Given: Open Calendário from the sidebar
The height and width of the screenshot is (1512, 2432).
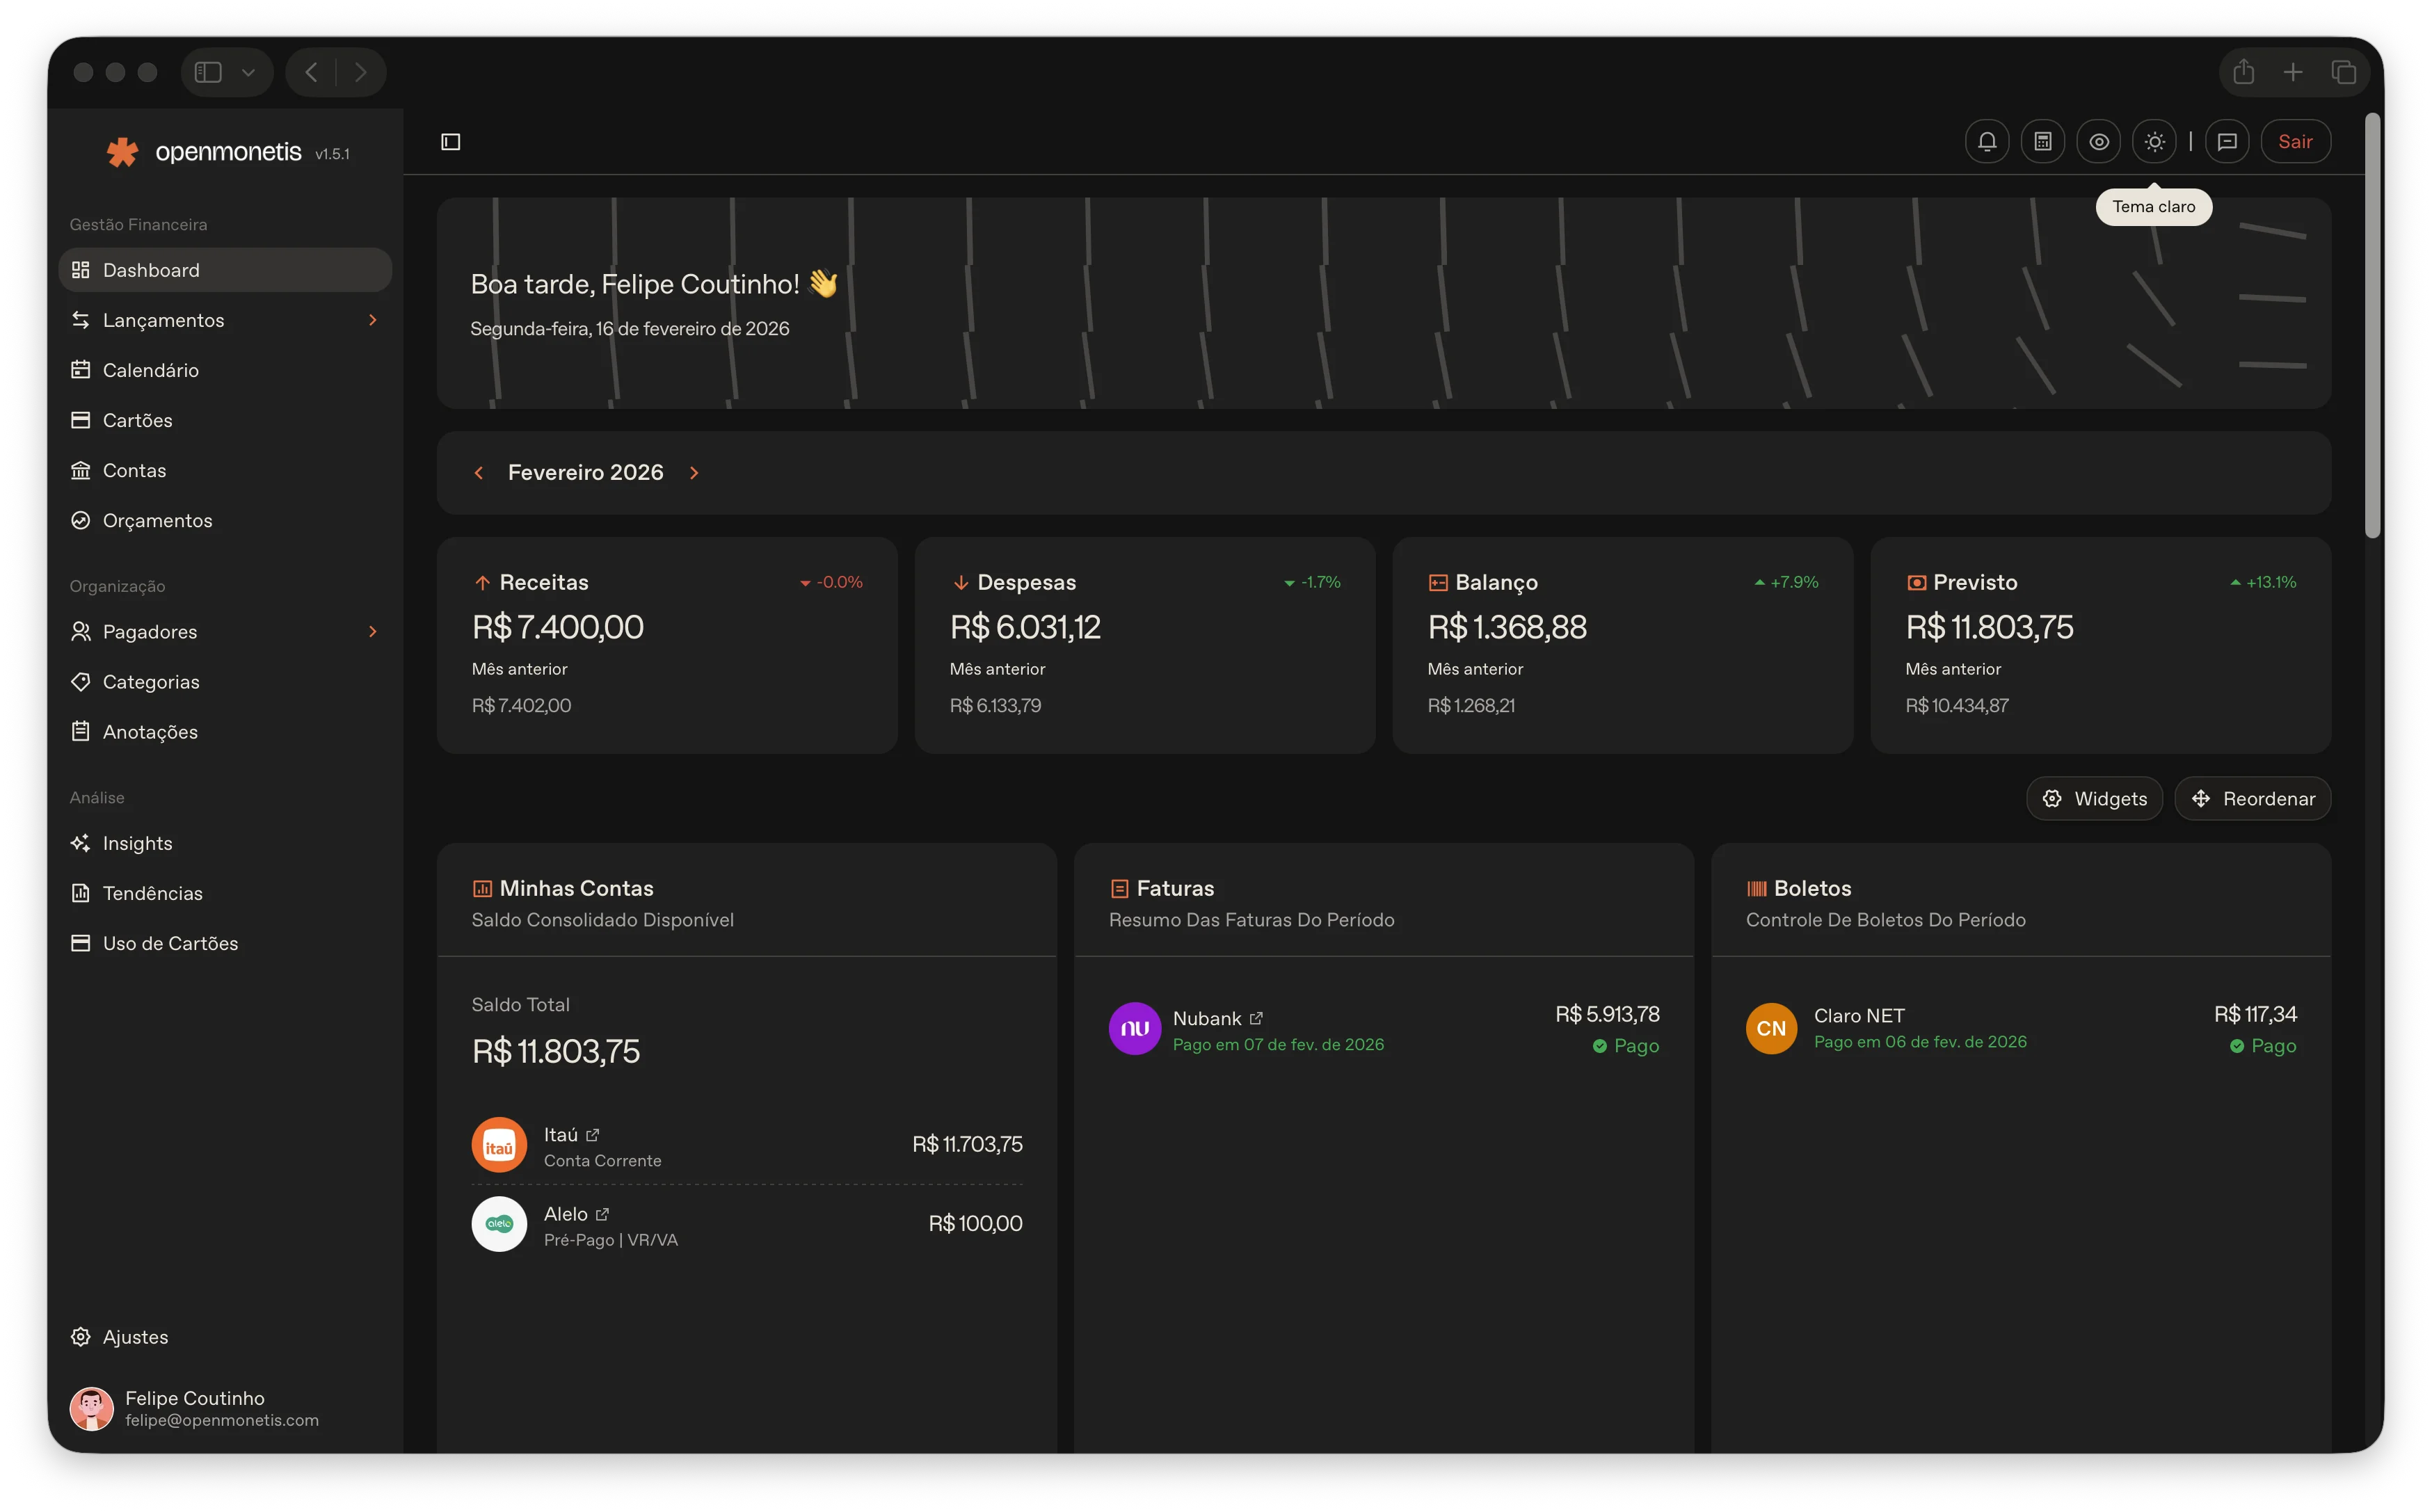Looking at the screenshot, I should pyautogui.click(x=150, y=370).
